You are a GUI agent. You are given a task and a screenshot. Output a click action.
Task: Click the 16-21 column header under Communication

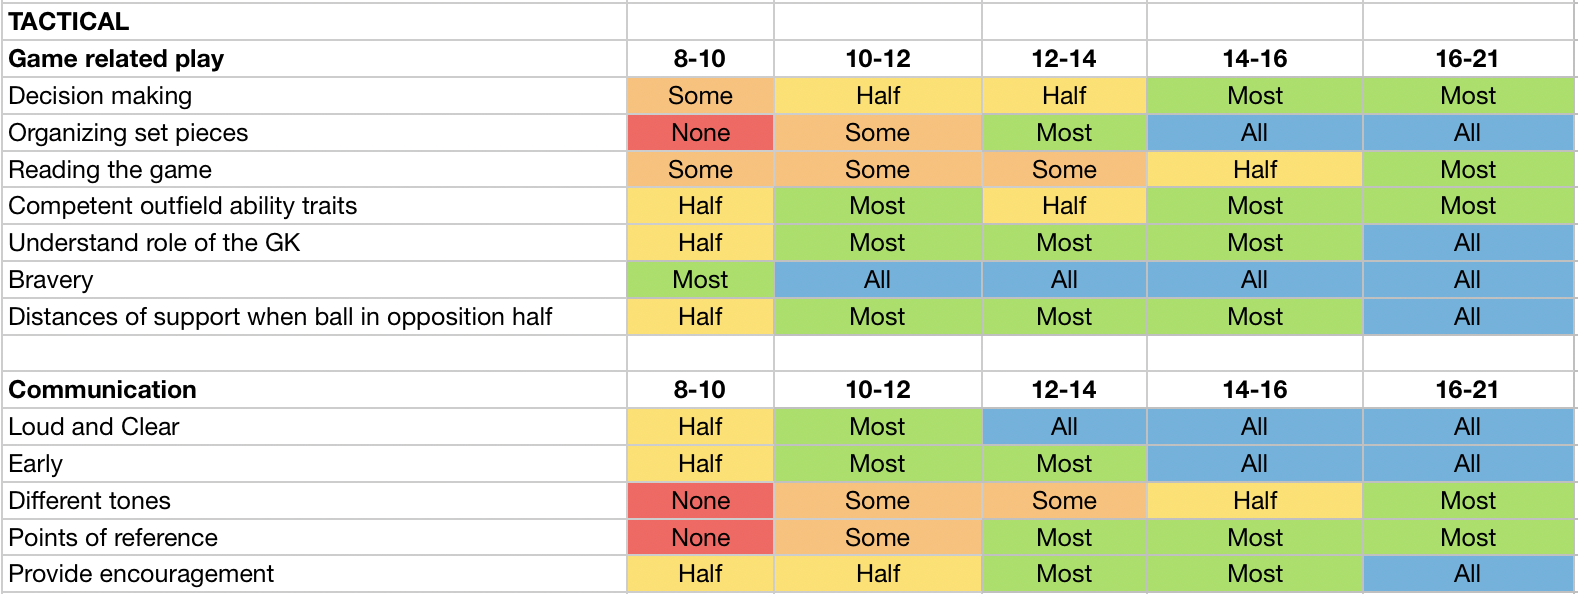(1468, 390)
